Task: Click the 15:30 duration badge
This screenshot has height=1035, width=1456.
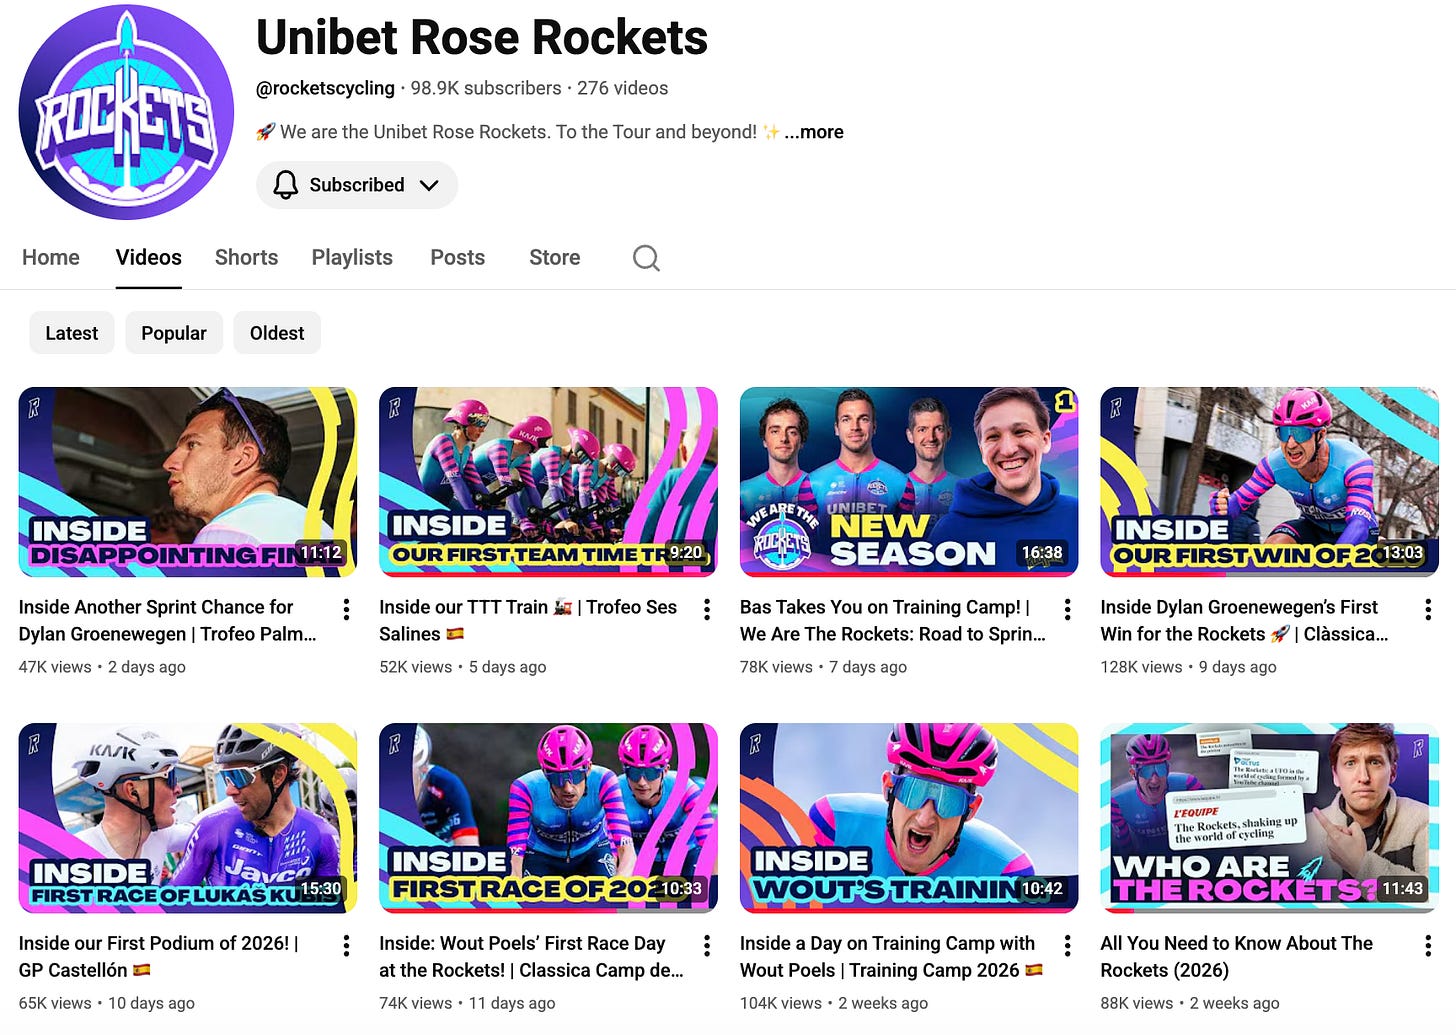Action: tap(321, 889)
